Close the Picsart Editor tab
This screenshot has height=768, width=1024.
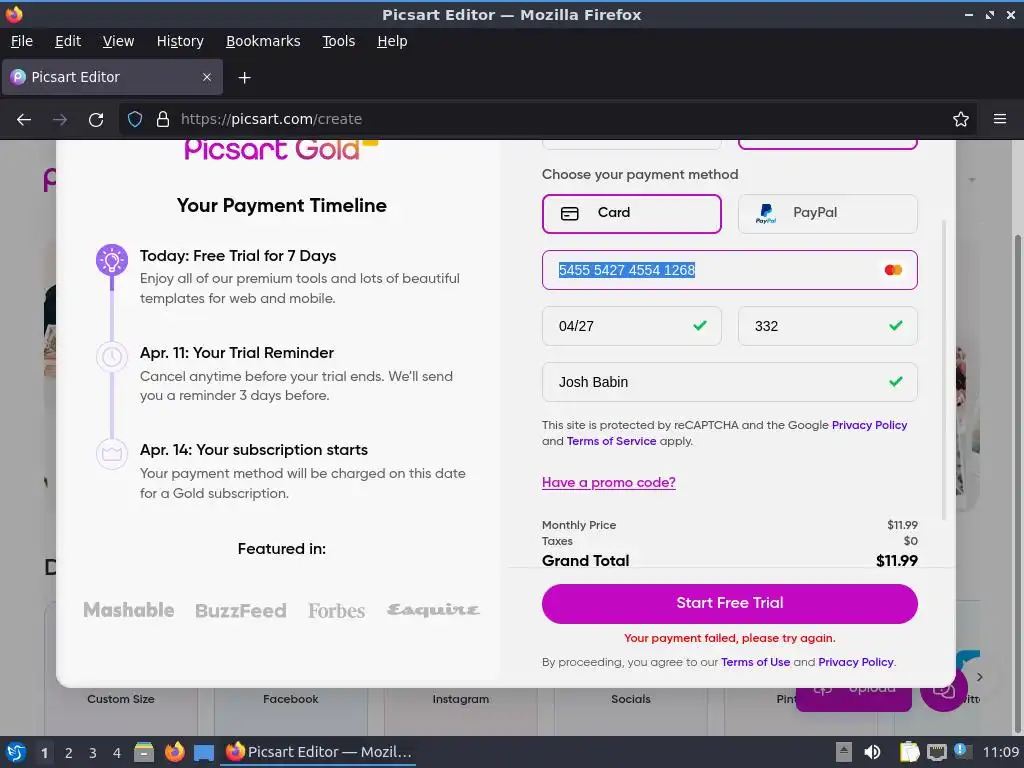point(206,77)
